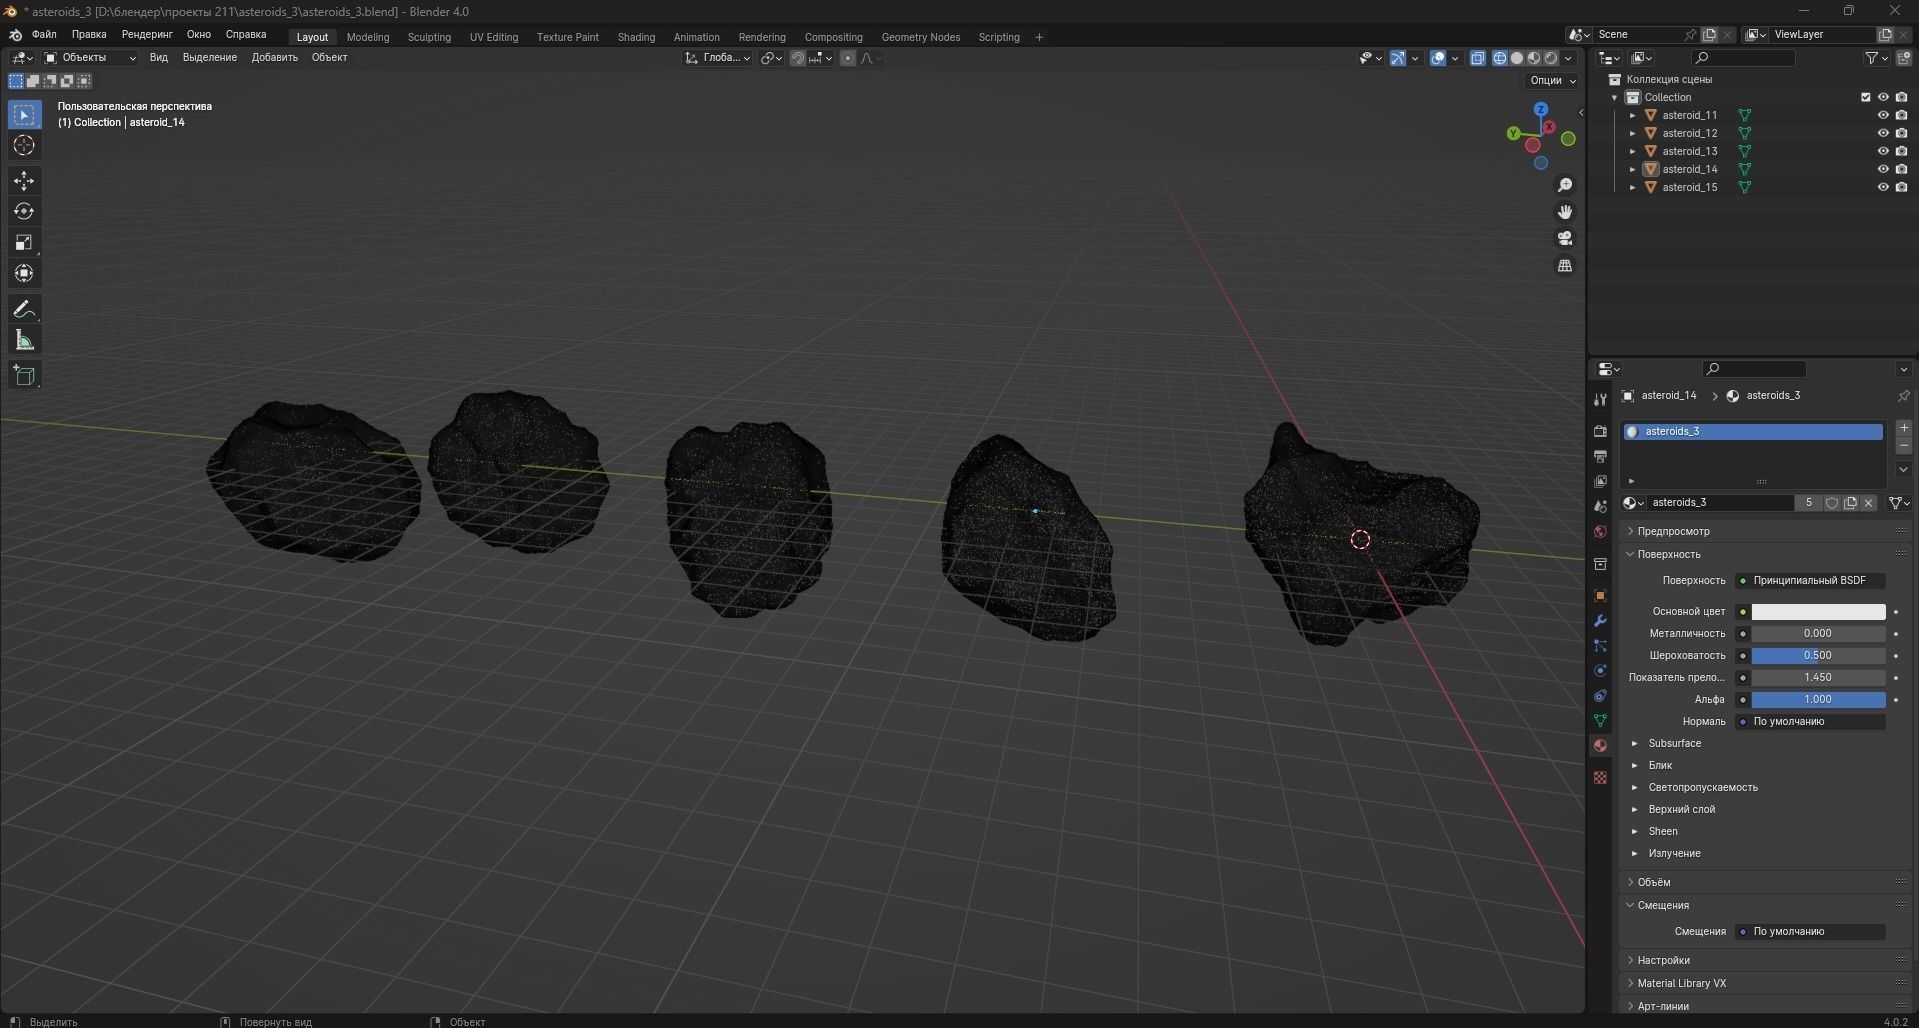Open the Рендеринг menu
This screenshot has height=1028, width=1919.
click(x=147, y=34)
